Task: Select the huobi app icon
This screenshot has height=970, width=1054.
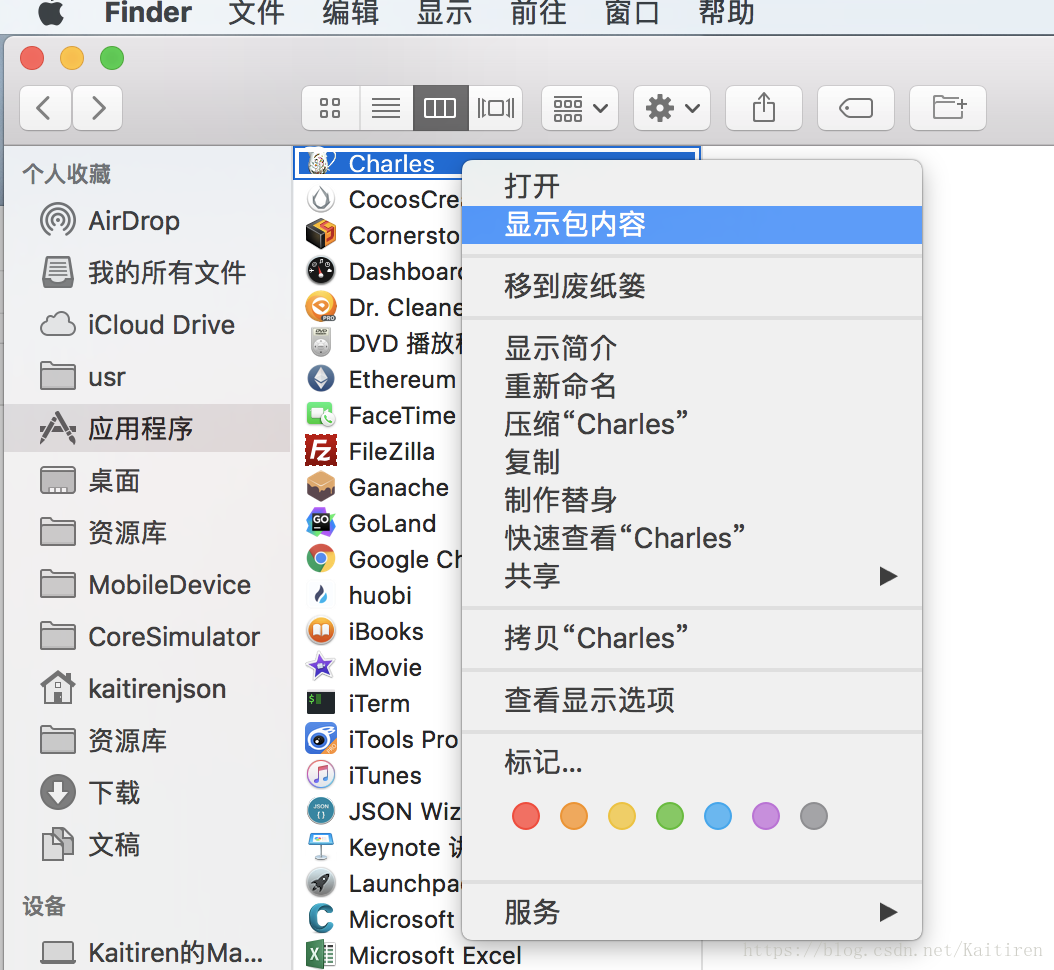Action: point(321,595)
